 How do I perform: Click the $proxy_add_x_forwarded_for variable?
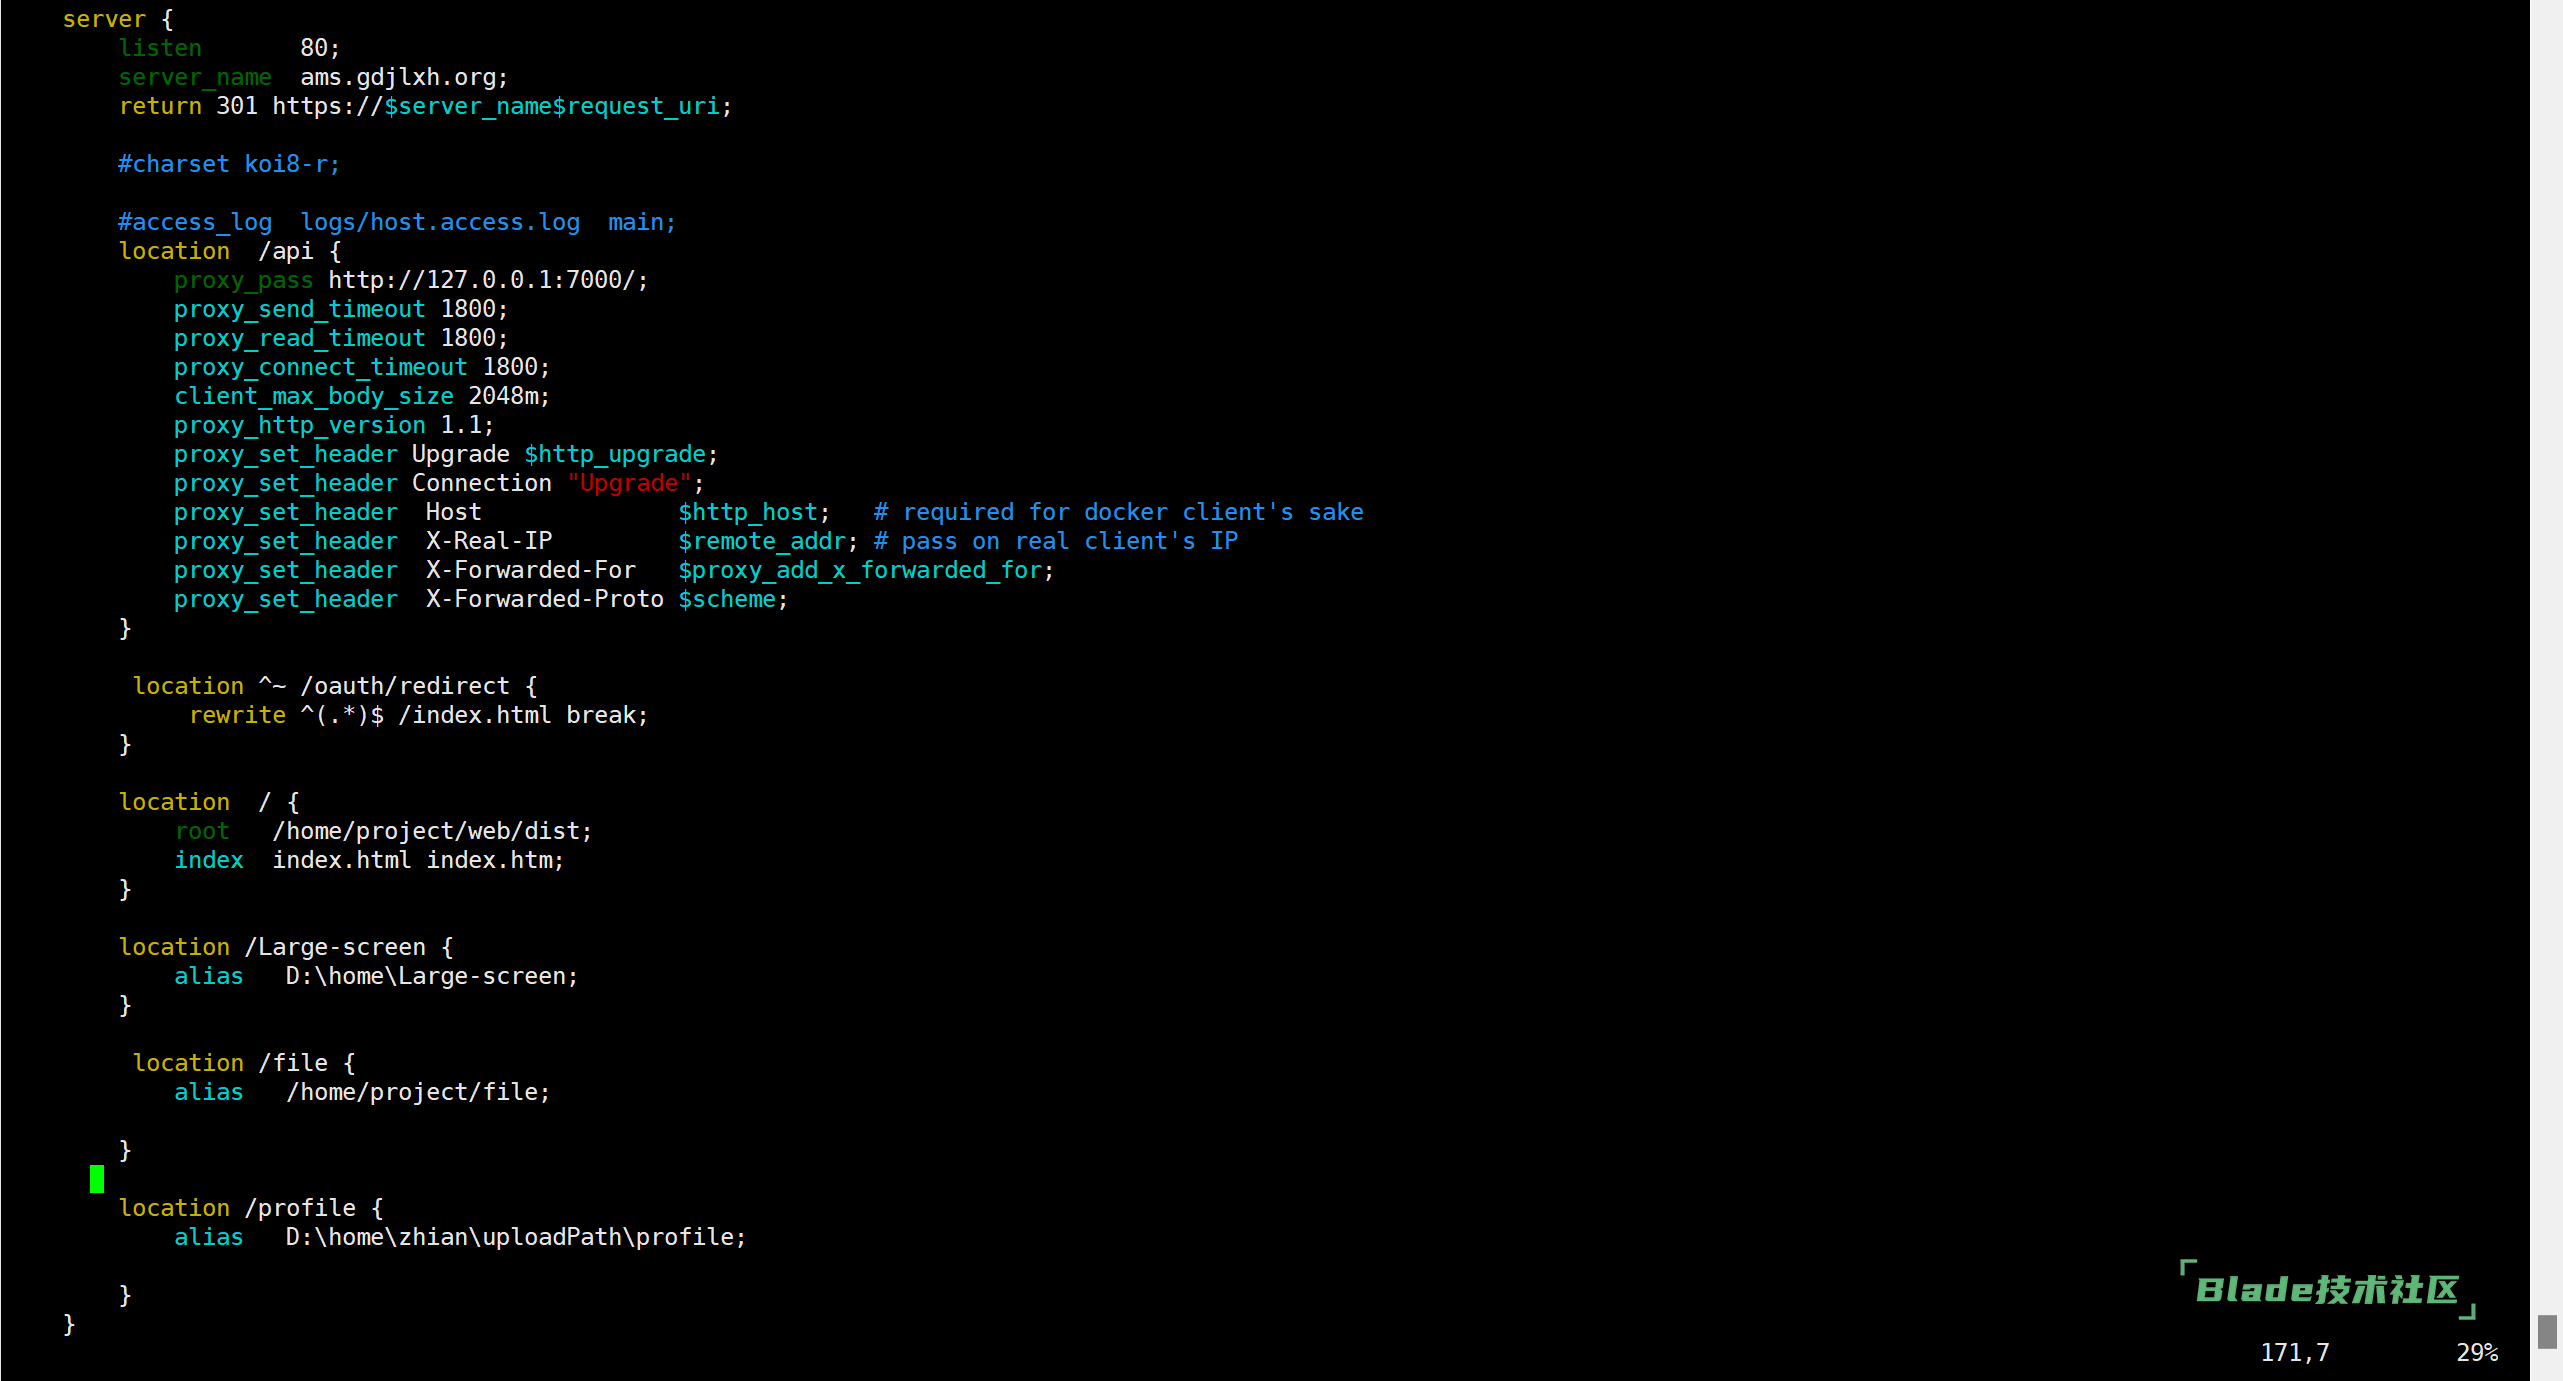coord(863,570)
